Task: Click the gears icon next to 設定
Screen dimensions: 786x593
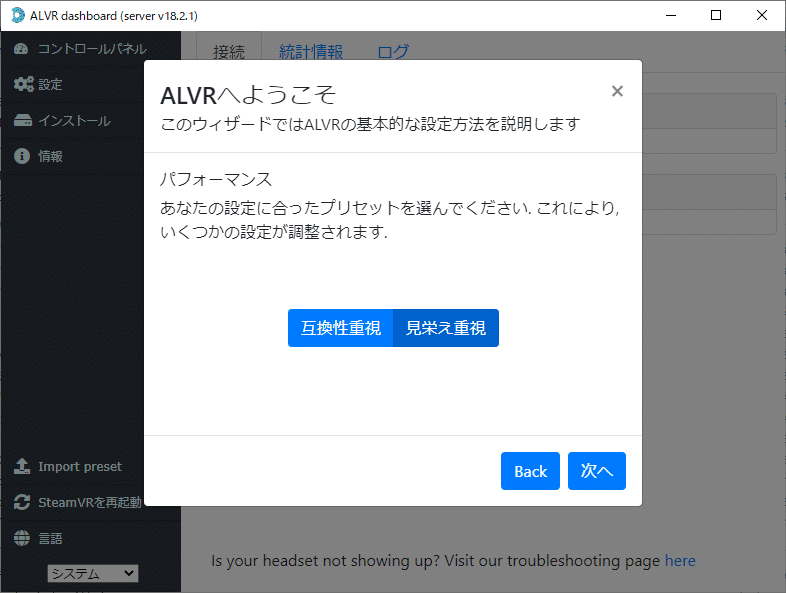Action: (23, 84)
